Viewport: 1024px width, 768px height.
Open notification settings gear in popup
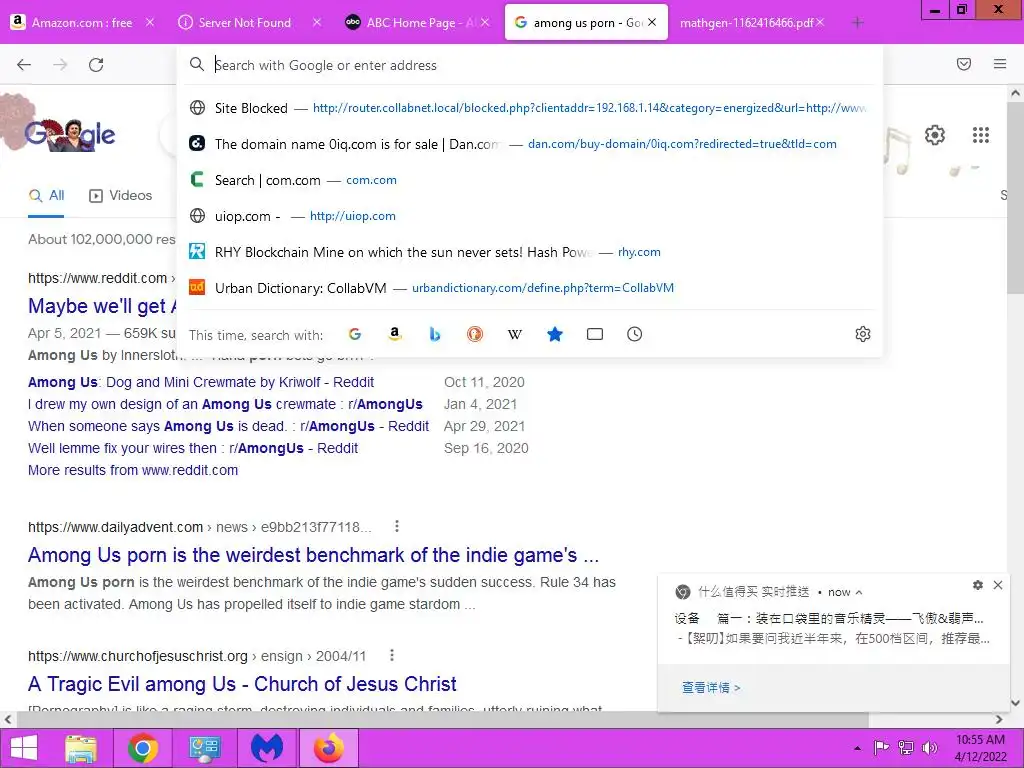[978, 585]
